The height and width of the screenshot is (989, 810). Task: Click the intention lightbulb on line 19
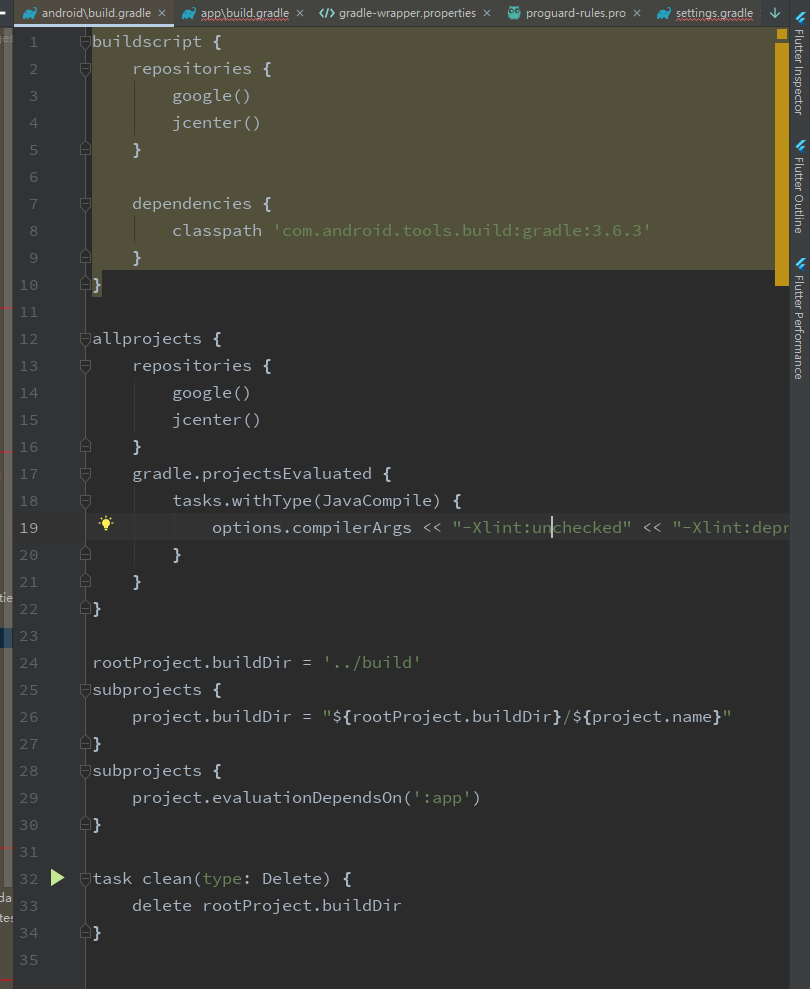[105, 523]
